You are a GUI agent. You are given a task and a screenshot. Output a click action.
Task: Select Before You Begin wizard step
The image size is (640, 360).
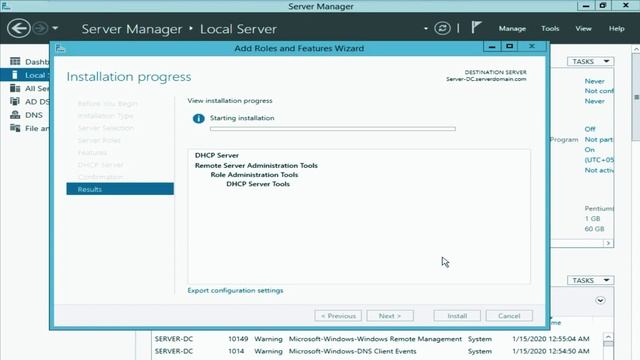tap(108, 104)
